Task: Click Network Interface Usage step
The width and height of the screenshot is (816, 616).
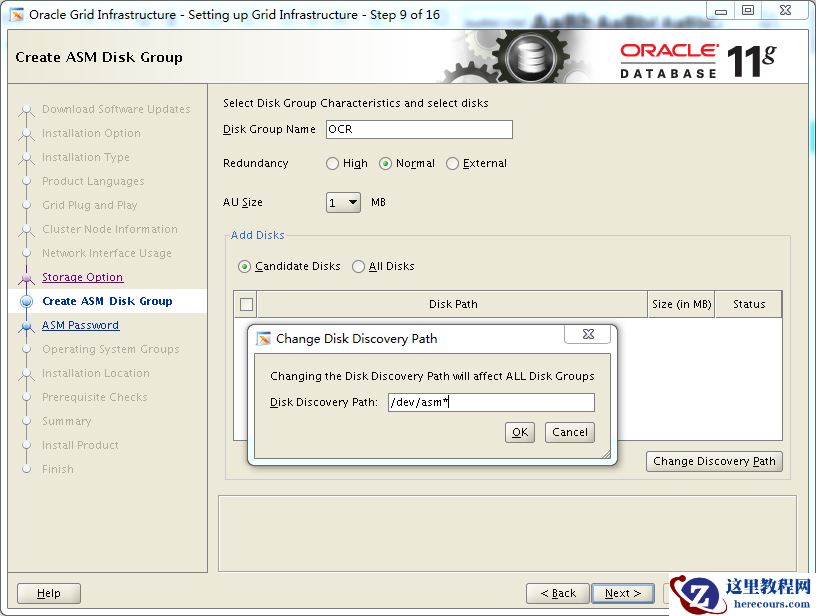Action: pyautogui.click(x=107, y=253)
